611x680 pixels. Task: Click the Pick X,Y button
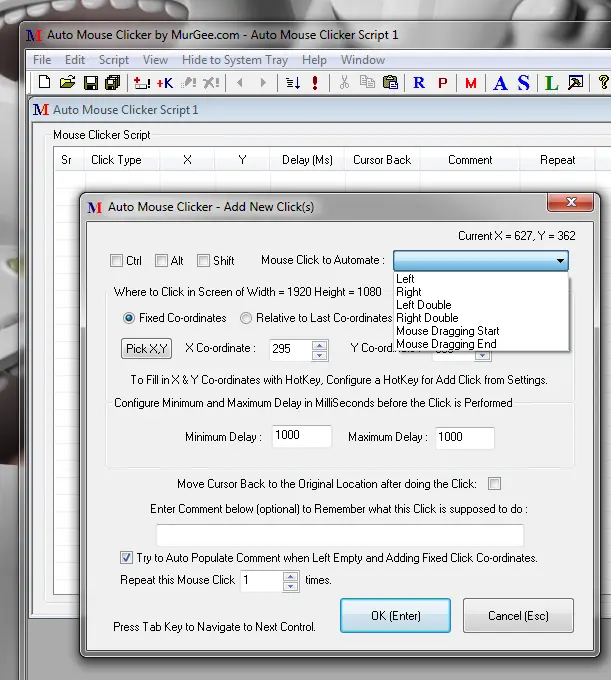pyautogui.click(x=147, y=349)
